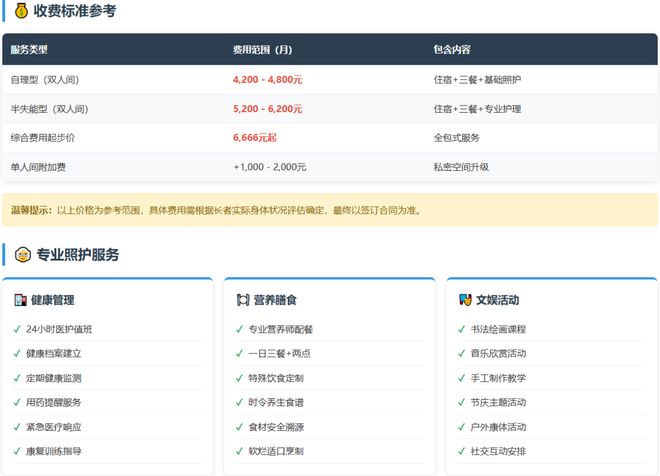Click checkmark beside 软烂适口烹制
Viewport: 660px width, 476px height.
(x=240, y=451)
